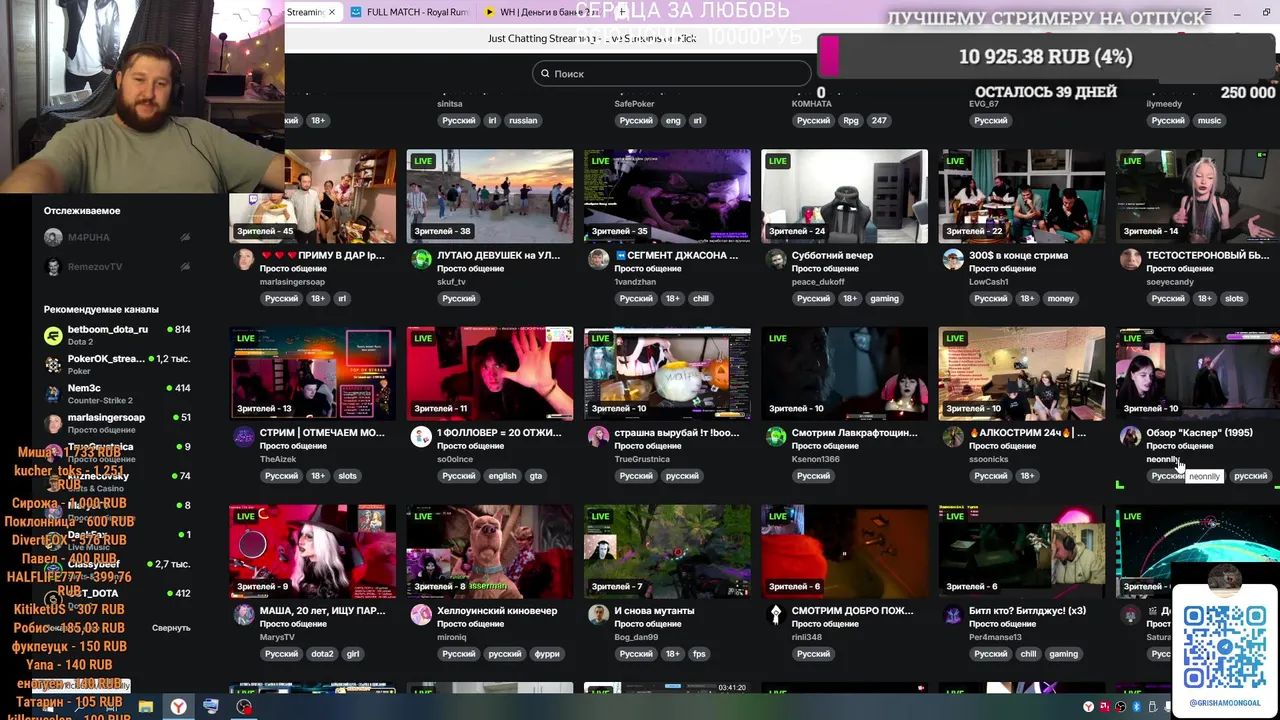Viewport: 1280px width, 720px height.
Task: Open neonnily channel name link
Action: 1163,459
